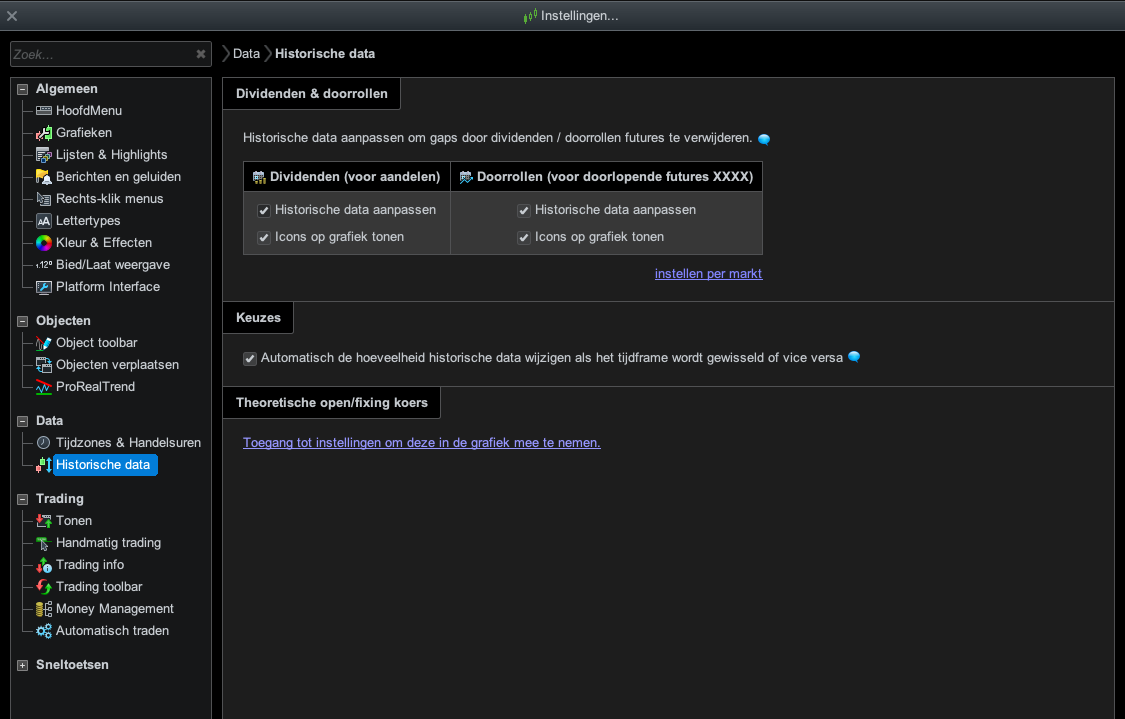The height and width of the screenshot is (719, 1125).
Task: Click the Zoek search field
Action: pos(100,54)
